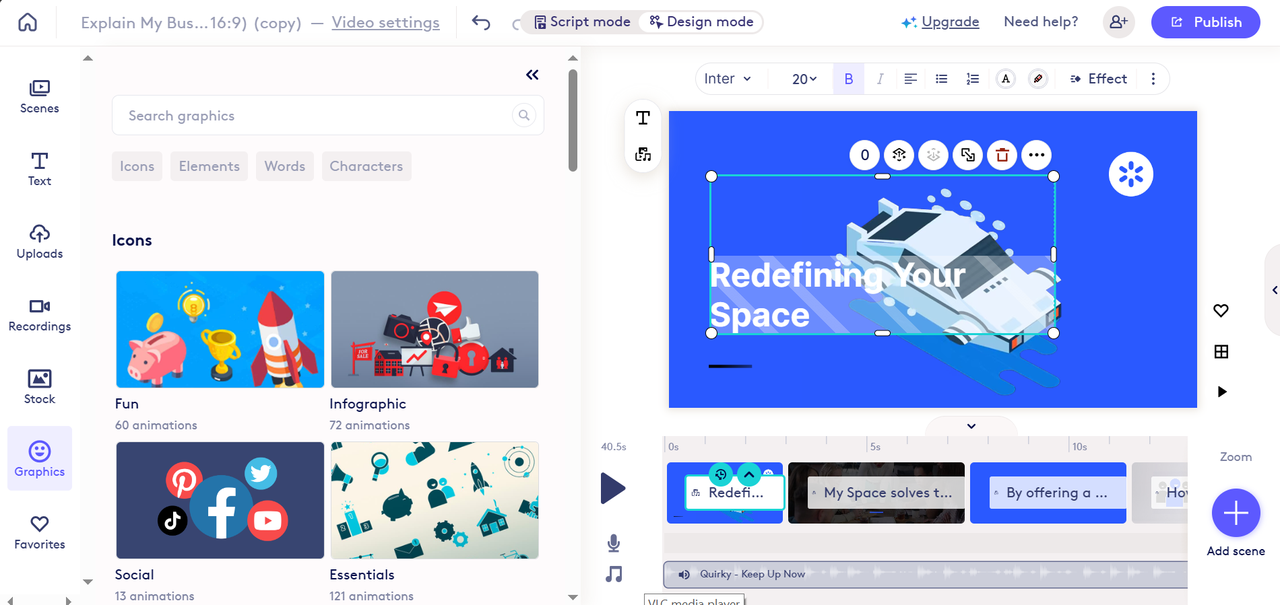The height and width of the screenshot is (605, 1280).
Task: Filter graphics by Words
Action: pyautogui.click(x=285, y=166)
